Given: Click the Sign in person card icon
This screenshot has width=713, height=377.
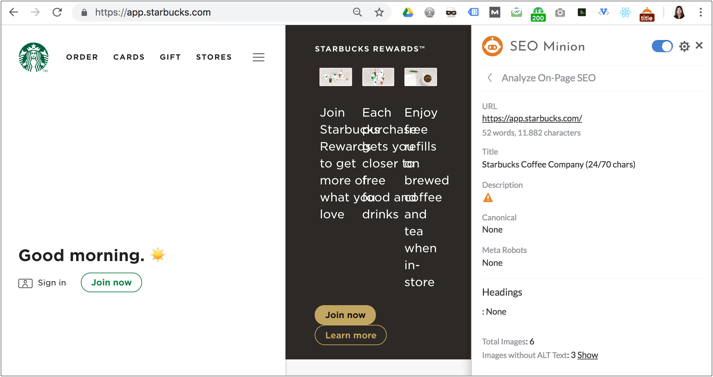Looking at the screenshot, I should point(25,283).
